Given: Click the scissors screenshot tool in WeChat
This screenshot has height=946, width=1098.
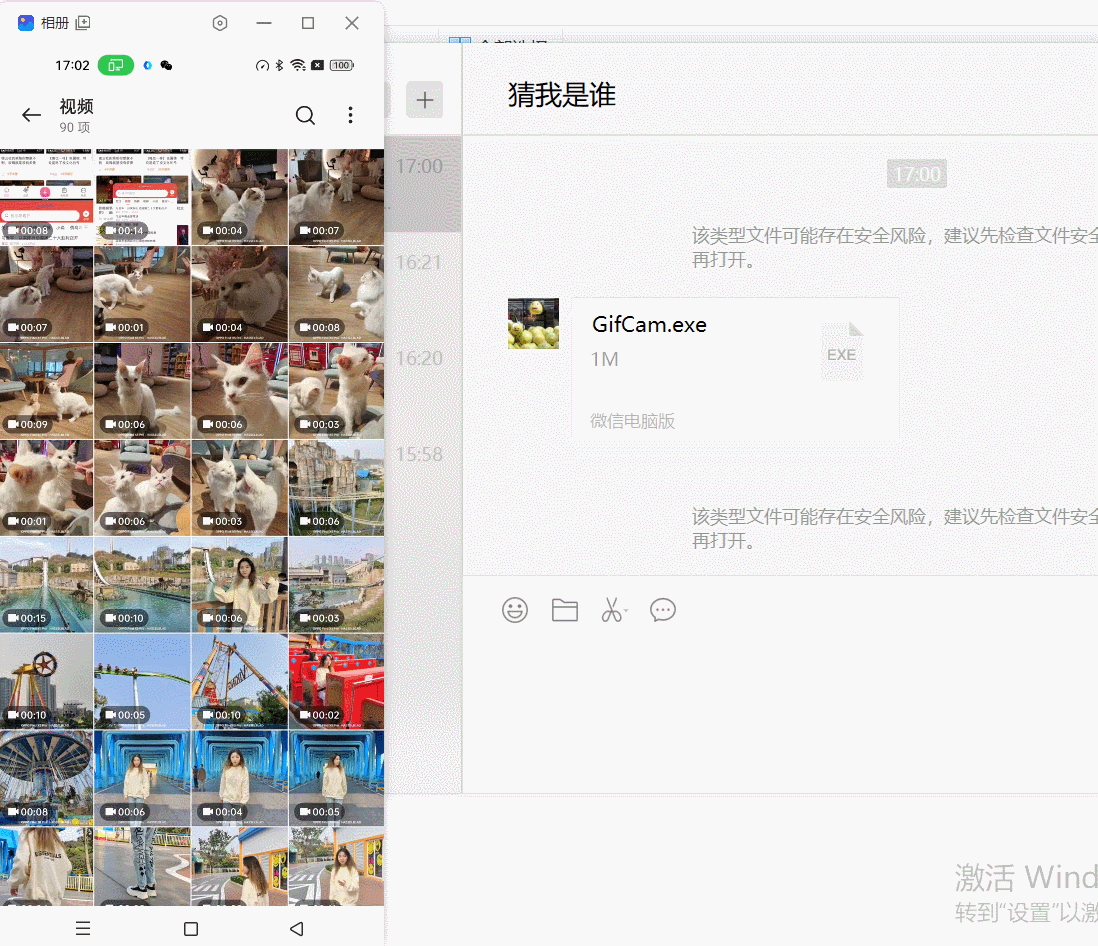Looking at the screenshot, I should (613, 610).
